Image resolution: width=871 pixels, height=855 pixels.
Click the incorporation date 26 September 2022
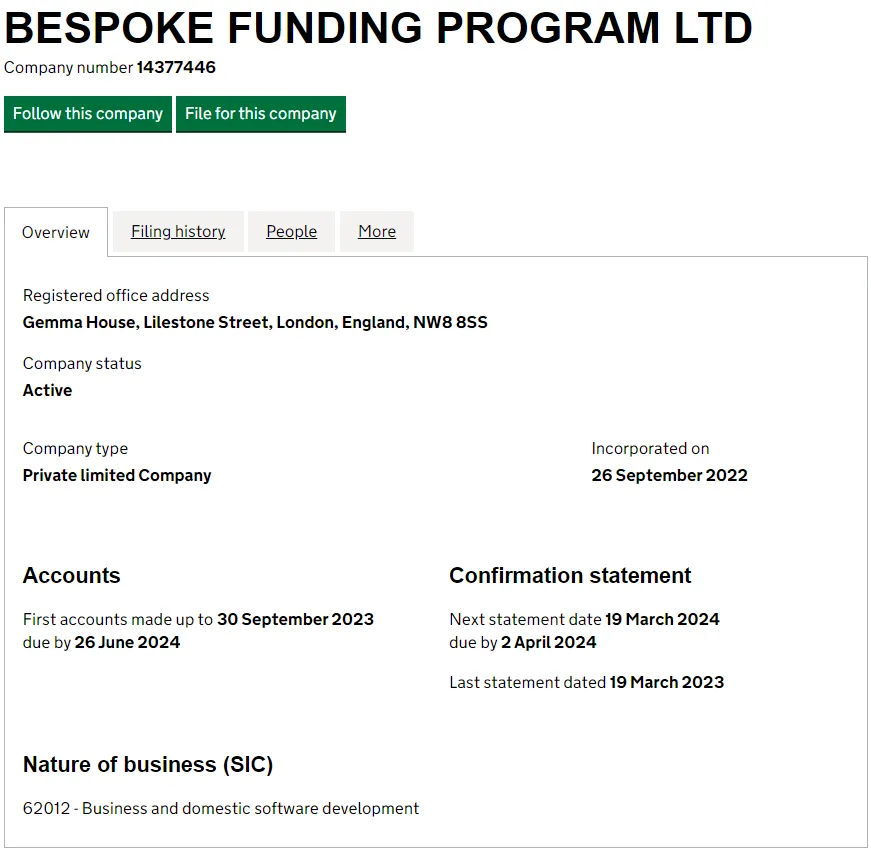coord(669,475)
